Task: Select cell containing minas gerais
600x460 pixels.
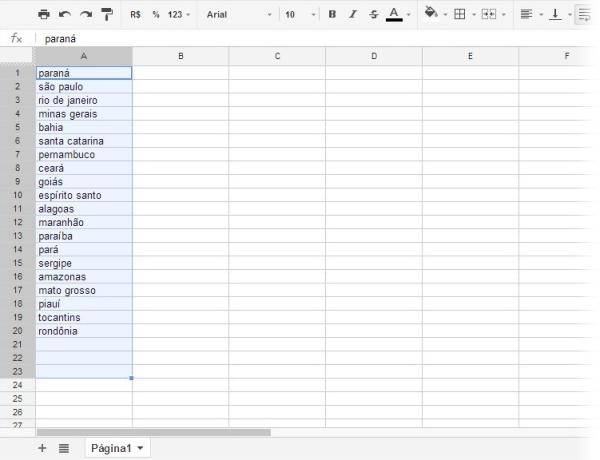Action: [84, 114]
